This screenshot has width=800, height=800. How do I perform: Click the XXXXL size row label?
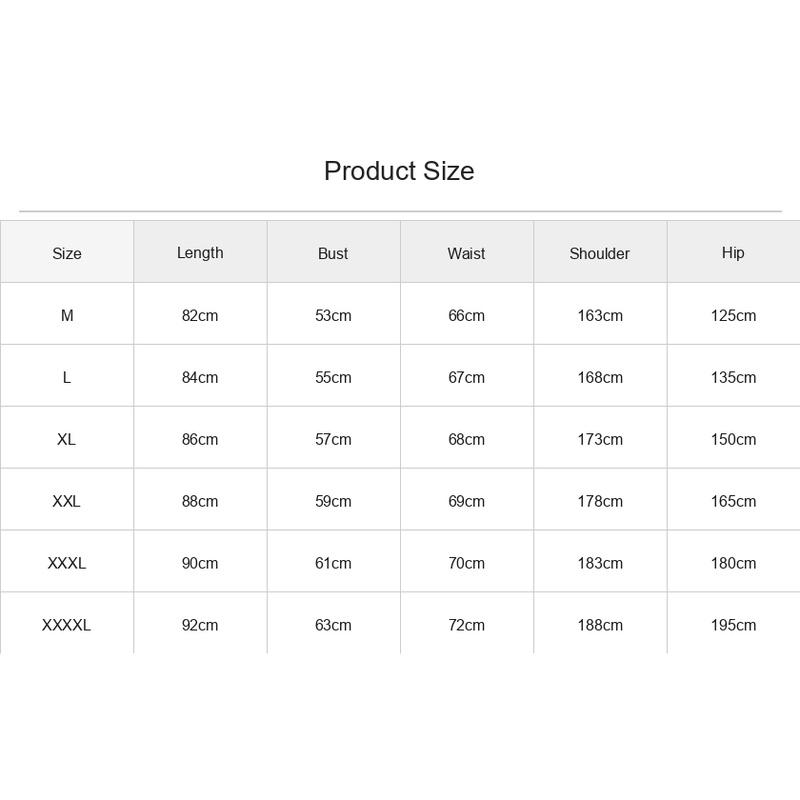[x=67, y=625]
